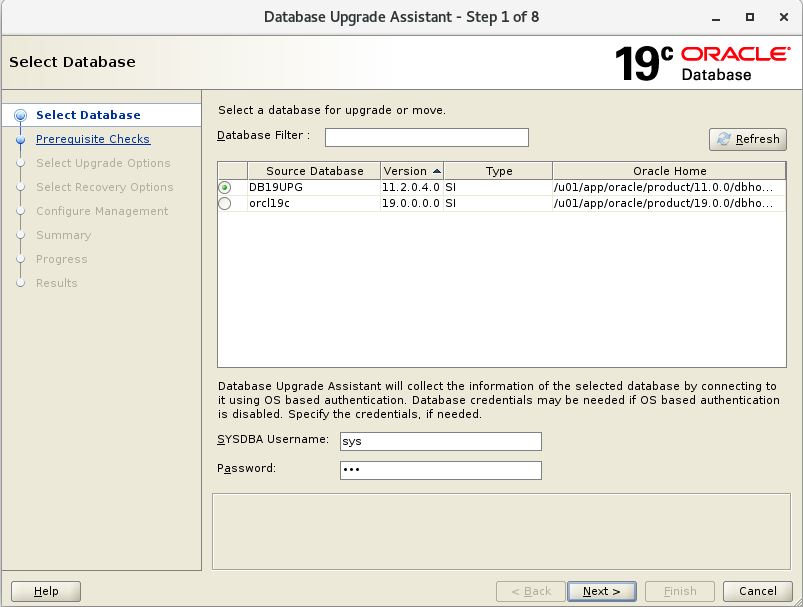Viewport: 803px width, 607px height.
Task: Click the SYSDBA Username field
Action: 440,441
